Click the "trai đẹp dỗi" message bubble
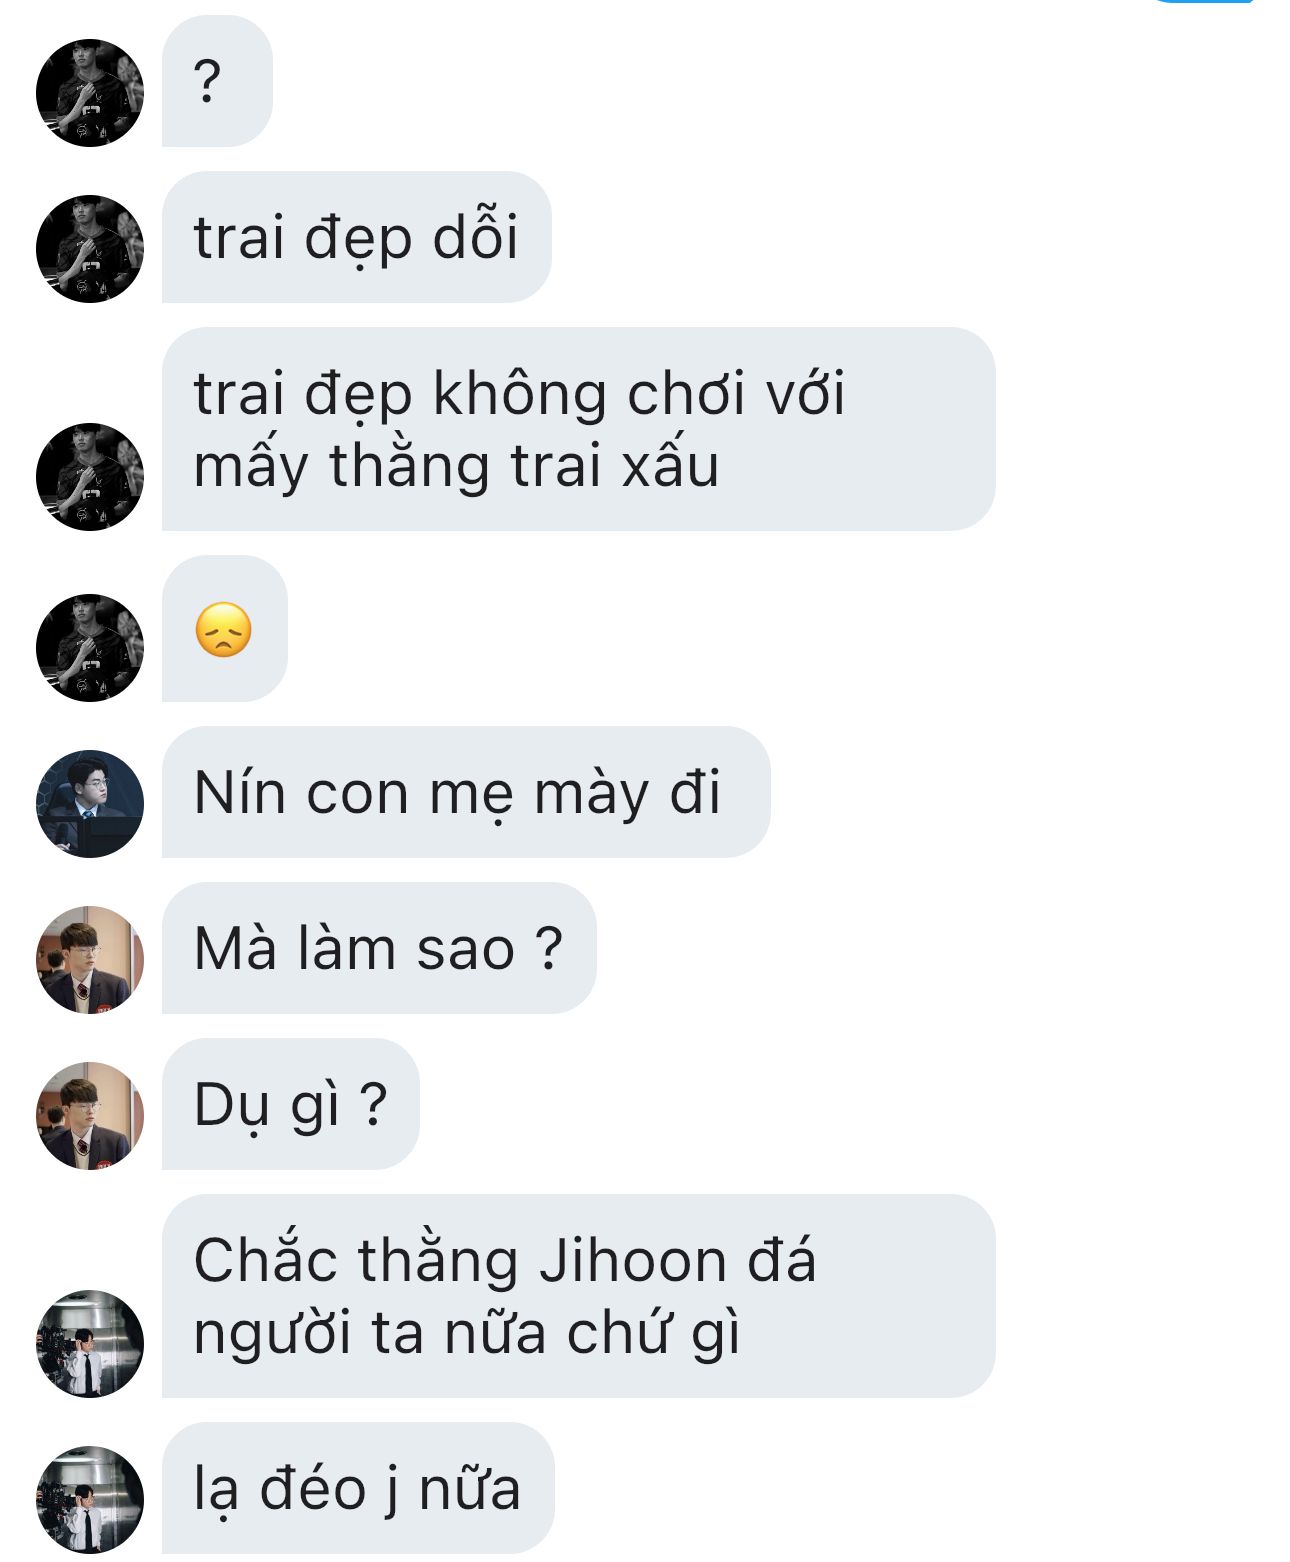The image size is (1290, 1562). 356,237
